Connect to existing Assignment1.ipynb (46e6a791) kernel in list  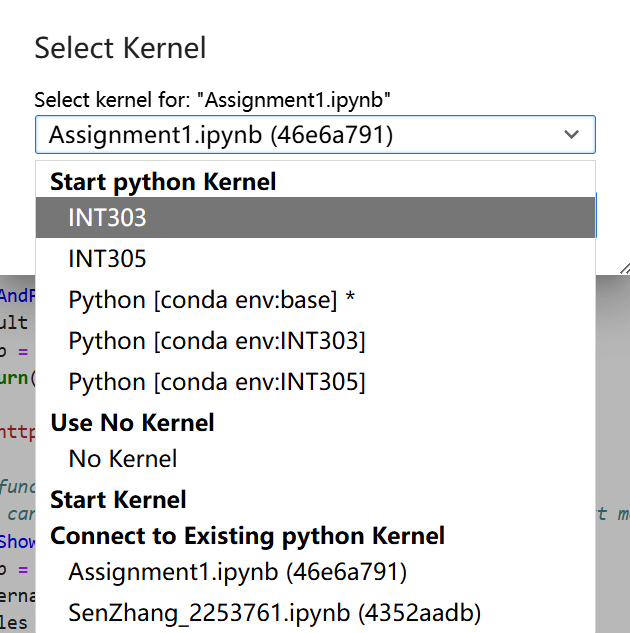(x=237, y=572)
